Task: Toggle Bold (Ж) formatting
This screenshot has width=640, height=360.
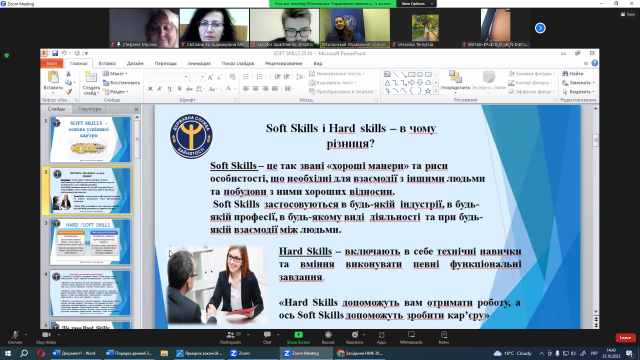Action: pos(150,89)
